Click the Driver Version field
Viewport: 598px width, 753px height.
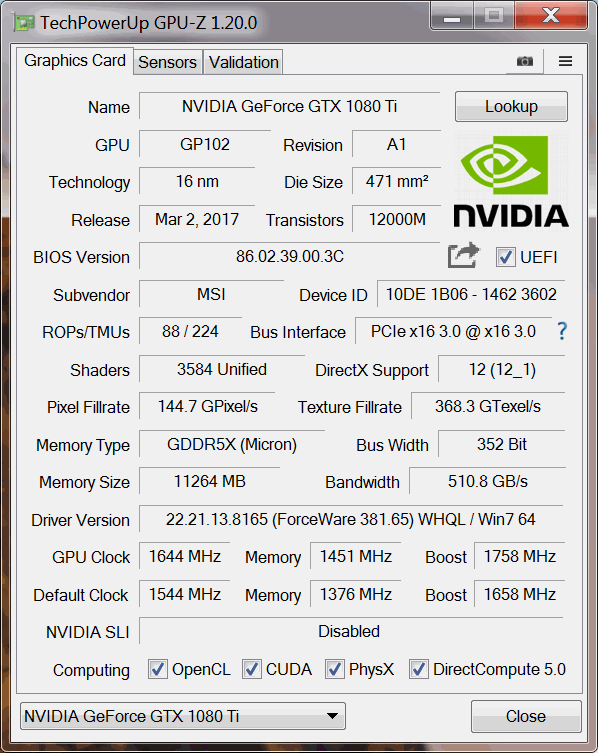click(351, 519)
